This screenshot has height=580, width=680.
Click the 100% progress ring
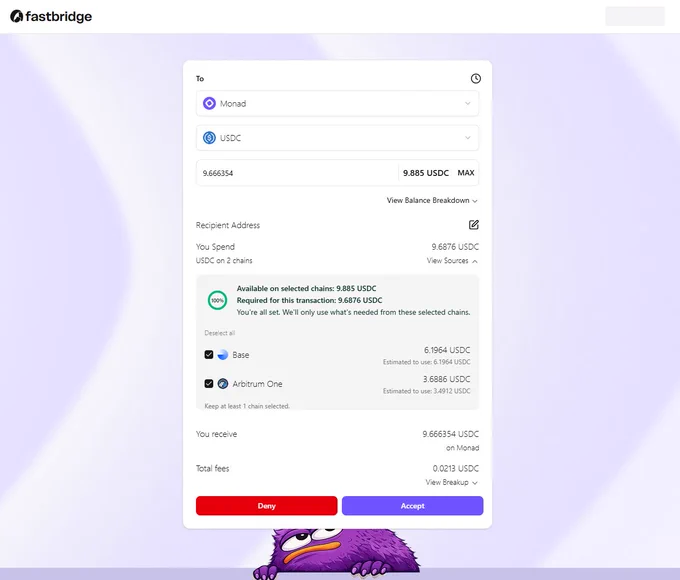217,300
